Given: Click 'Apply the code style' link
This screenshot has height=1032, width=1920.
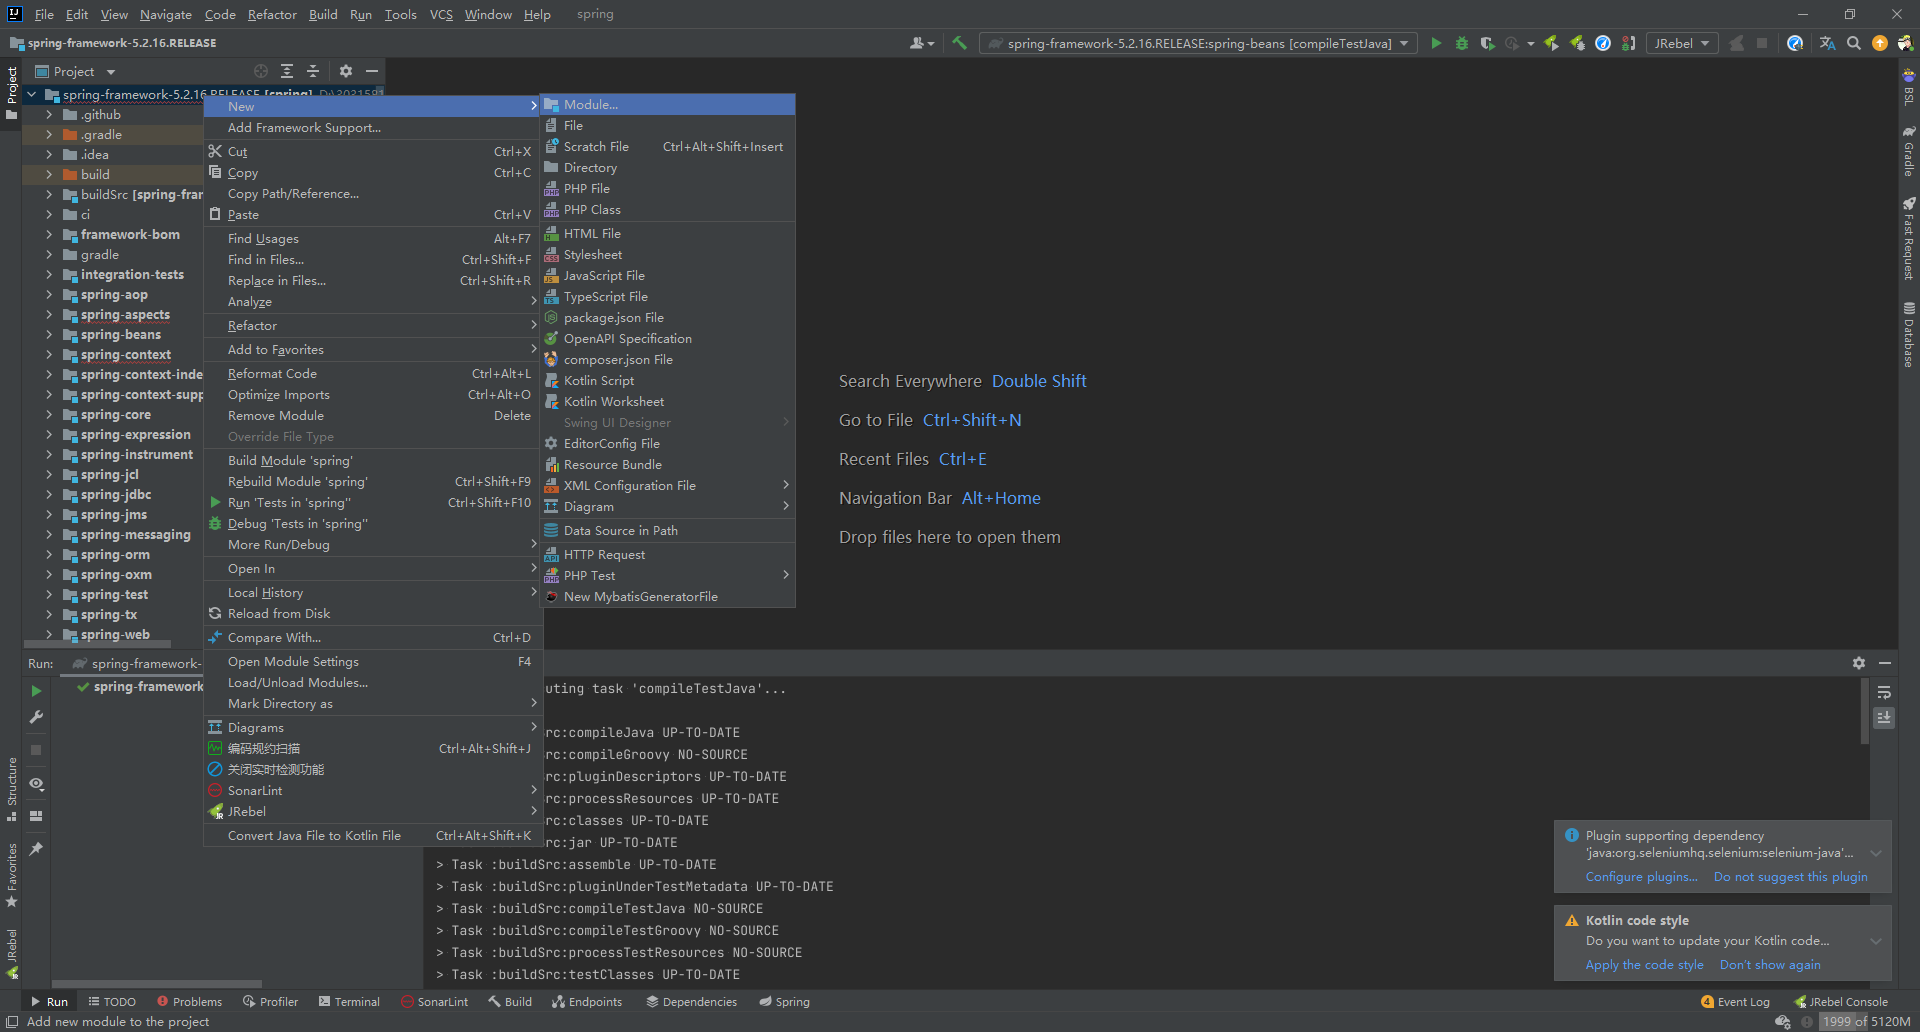Looking at the screenshot, I should point(1645,965).
